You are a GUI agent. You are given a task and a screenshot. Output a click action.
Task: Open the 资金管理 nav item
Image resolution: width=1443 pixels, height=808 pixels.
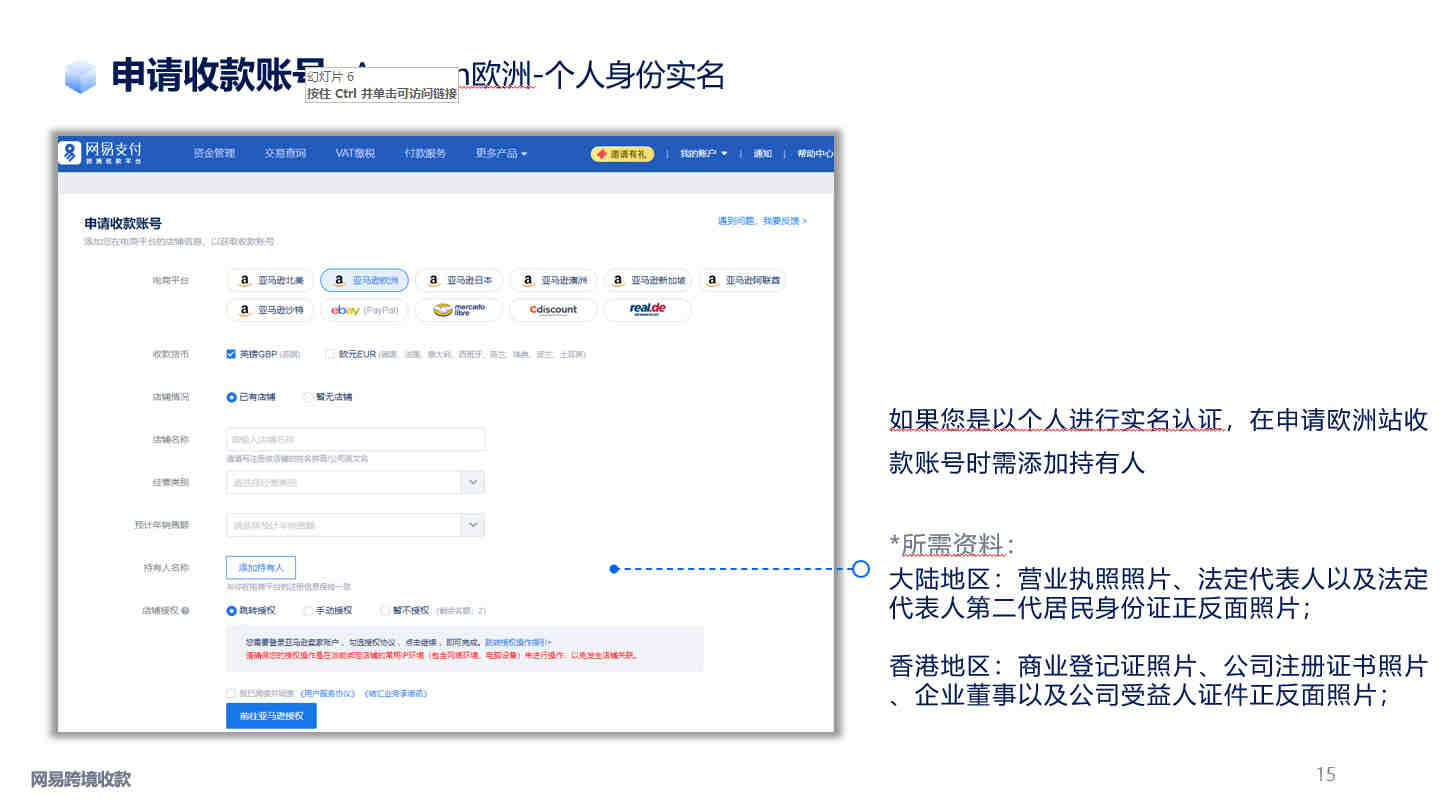pos(214,153)
